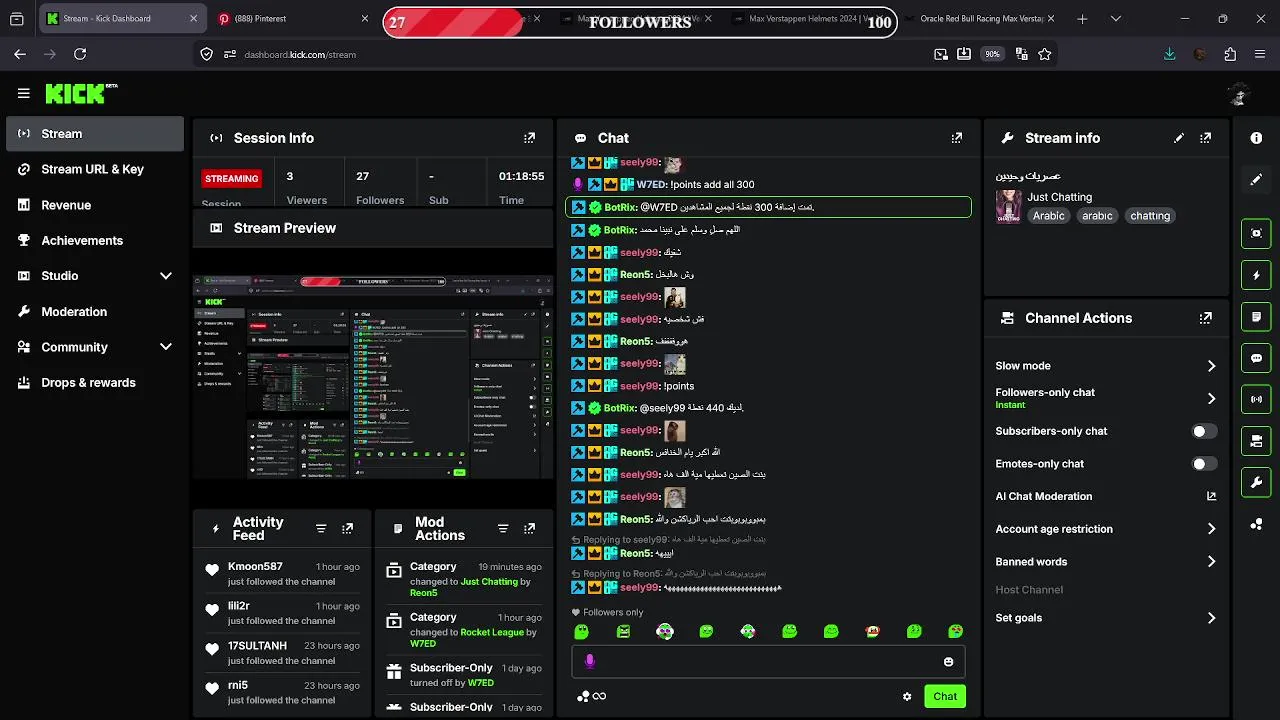Click the chatting tag in Stream info

(x=1150, y=216)
